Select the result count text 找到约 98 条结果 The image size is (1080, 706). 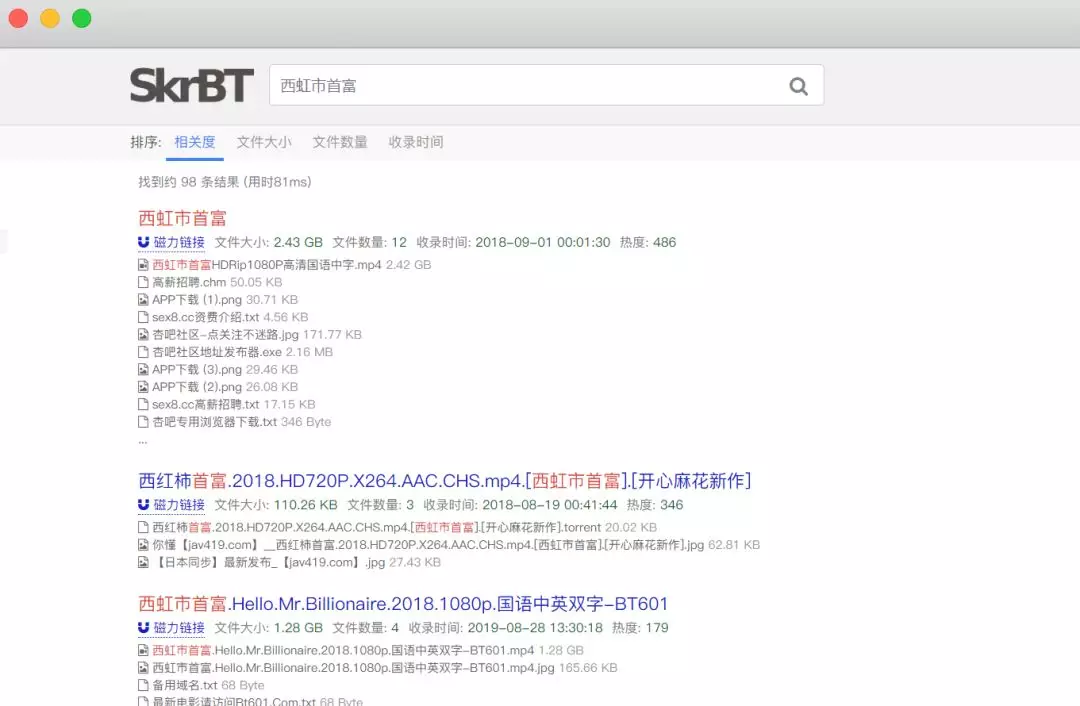tap(189, 182)
